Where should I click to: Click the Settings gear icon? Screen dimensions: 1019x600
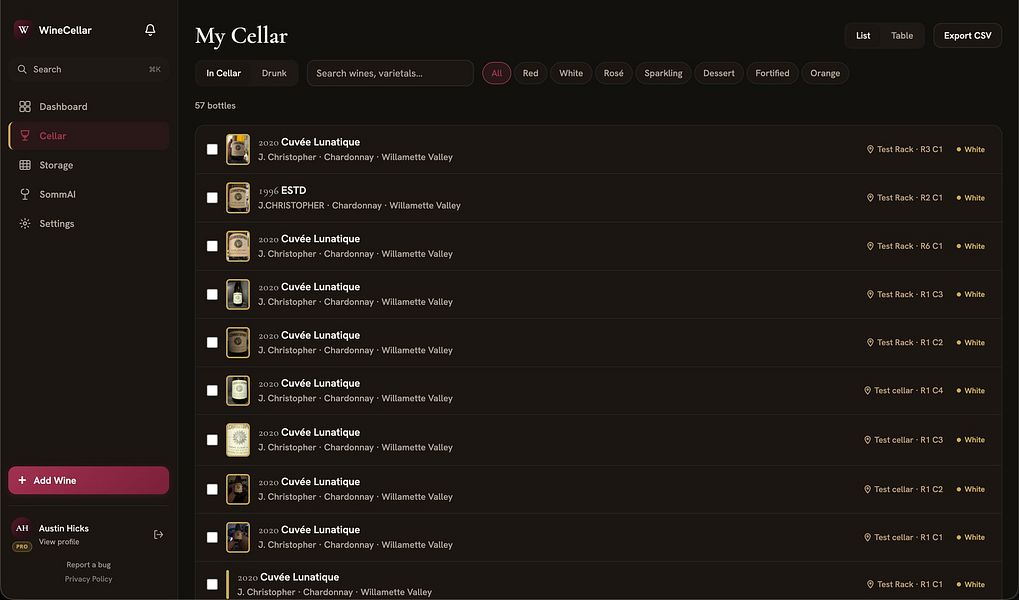pos(25,224)
